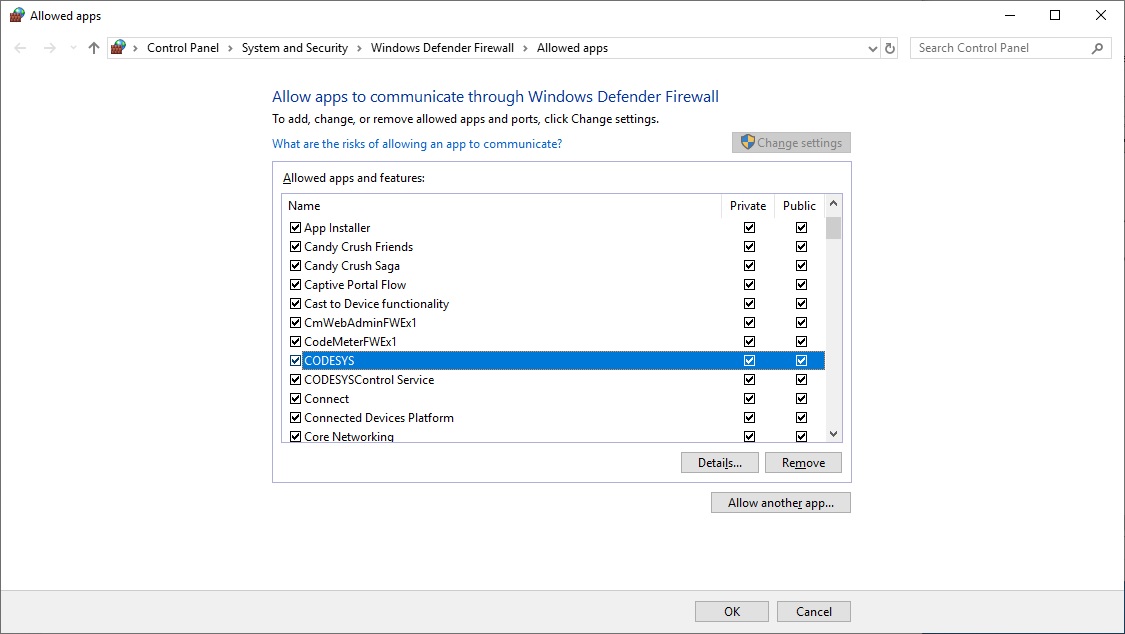Uncheck CodeMeterFWEx1 Public checkbox
The width and height of the screenshot is (1125, 634).
click(801, 341)
